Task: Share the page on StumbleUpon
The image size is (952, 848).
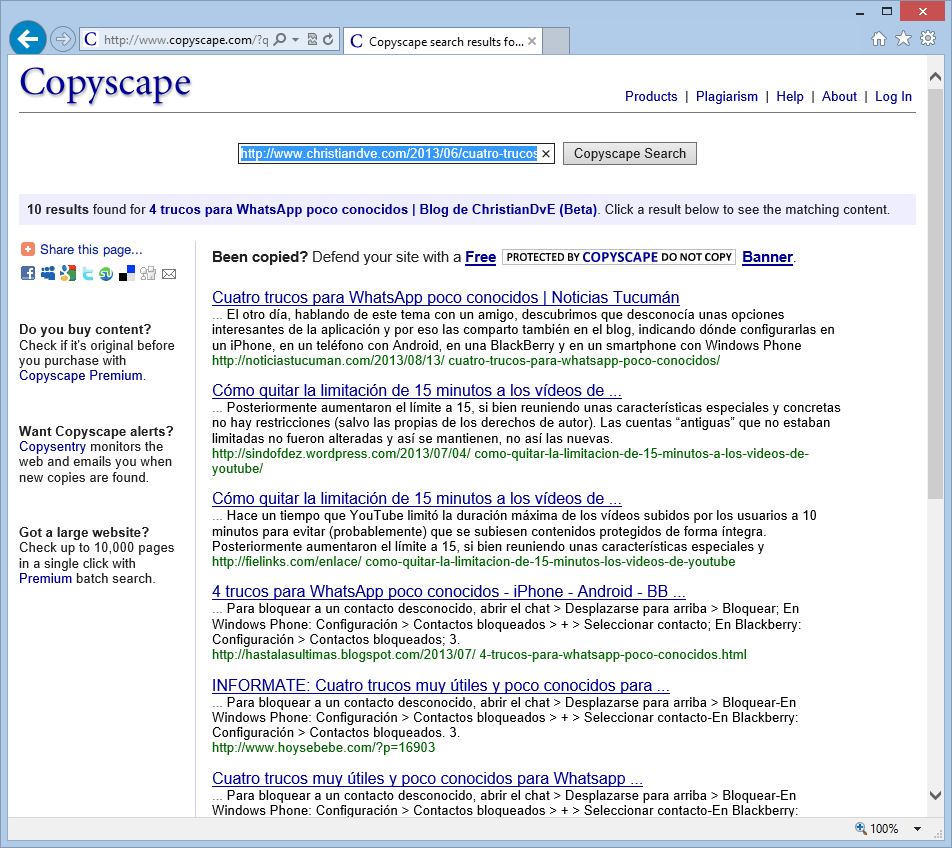Action: [x=106, y=274]
